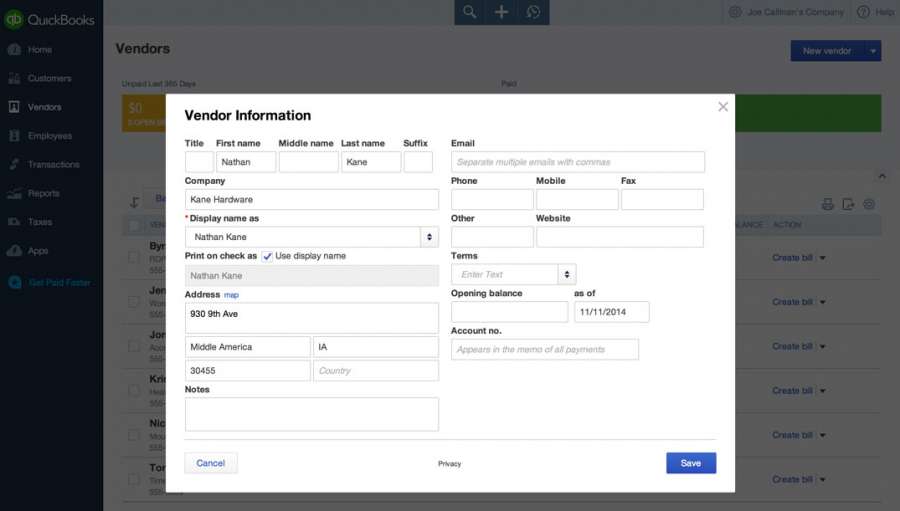Click the batch actions sort arrow icon

tap(134, 202)
